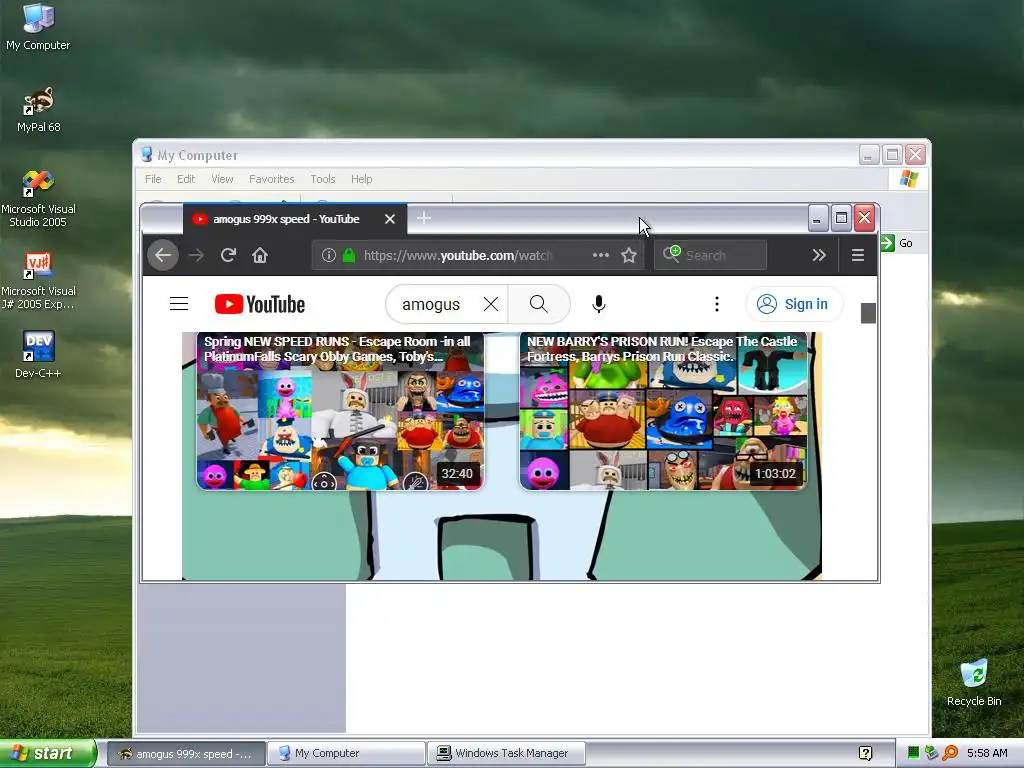
Task: Go back in the browser
Action: 163,255
